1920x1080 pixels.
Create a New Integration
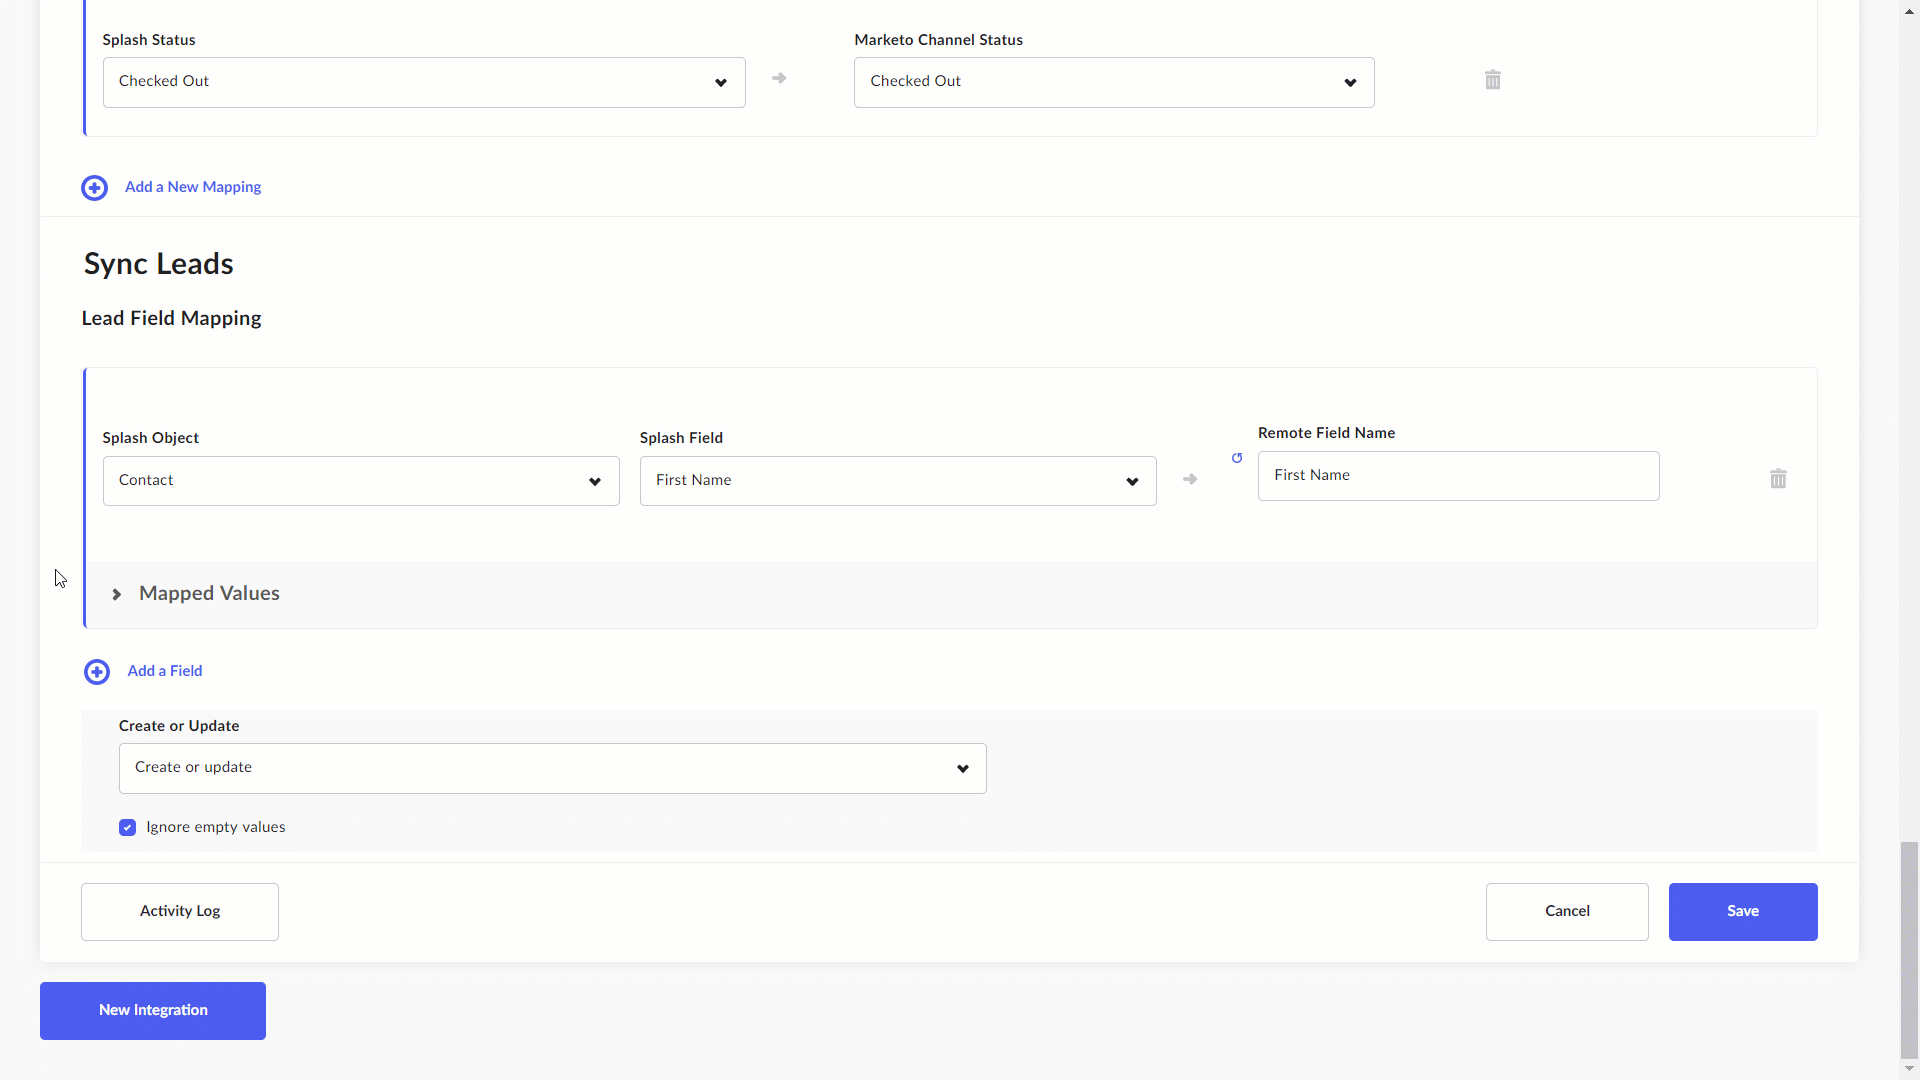click(x=153, y=1010)
